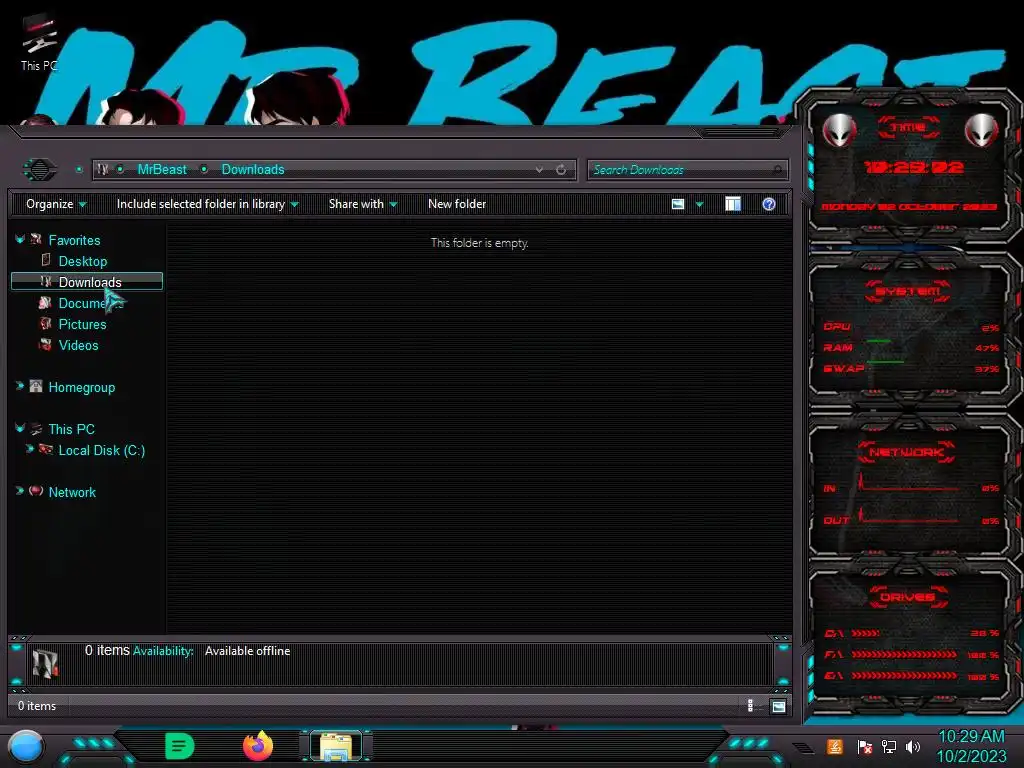1024x768 pixels.
Task: Click '0 items' in the status bar
Action: coord(37,706)
